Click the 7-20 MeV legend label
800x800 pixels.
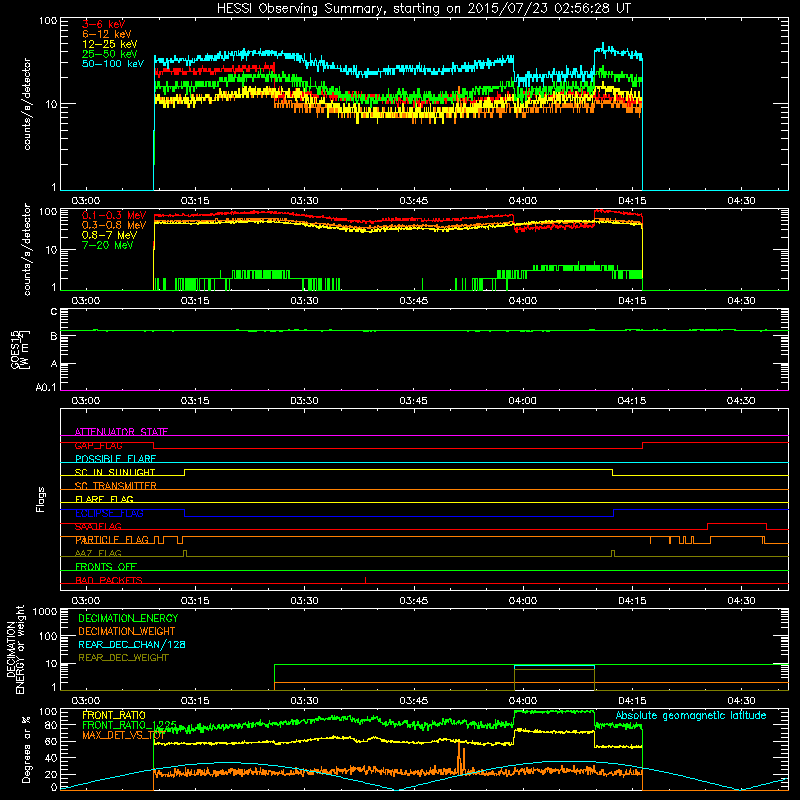107,245
